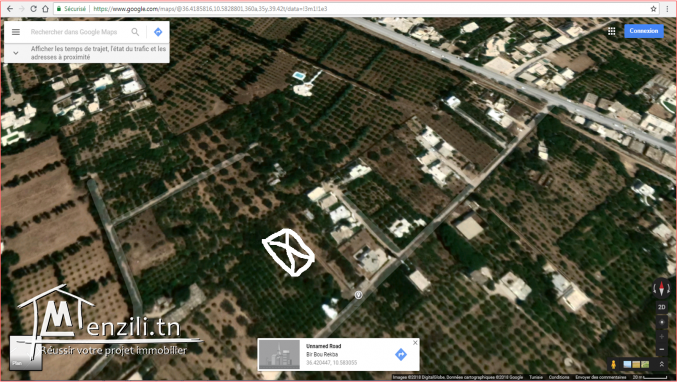The image size is (677, 382).
Task: Rotate the view counterclockwise on compass
Action: click(655, 288)
